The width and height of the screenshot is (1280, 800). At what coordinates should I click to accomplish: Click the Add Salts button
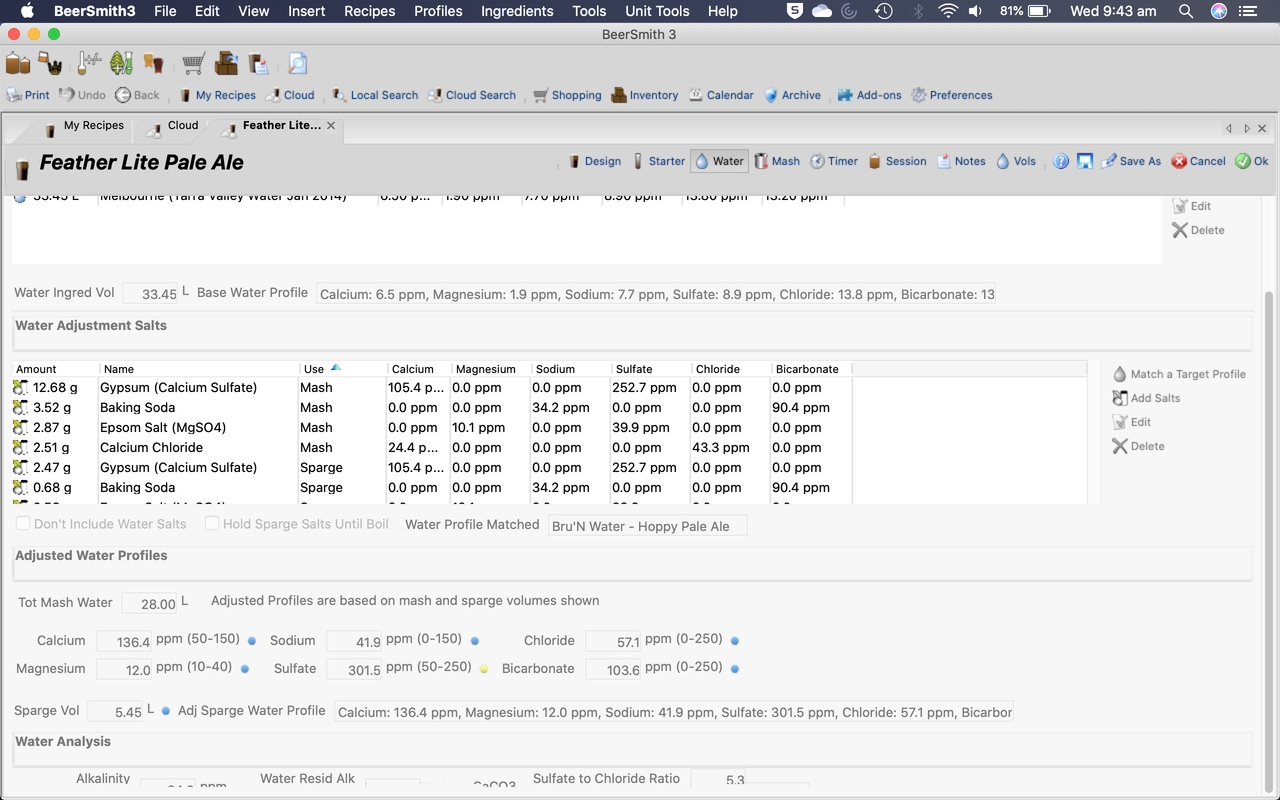(1146, 398)
